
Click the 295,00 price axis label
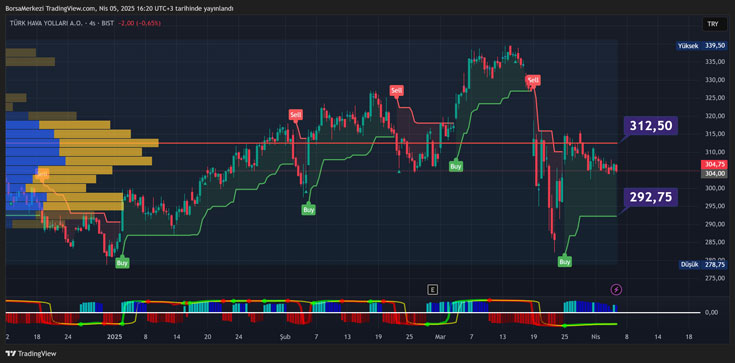click(715, 206)
